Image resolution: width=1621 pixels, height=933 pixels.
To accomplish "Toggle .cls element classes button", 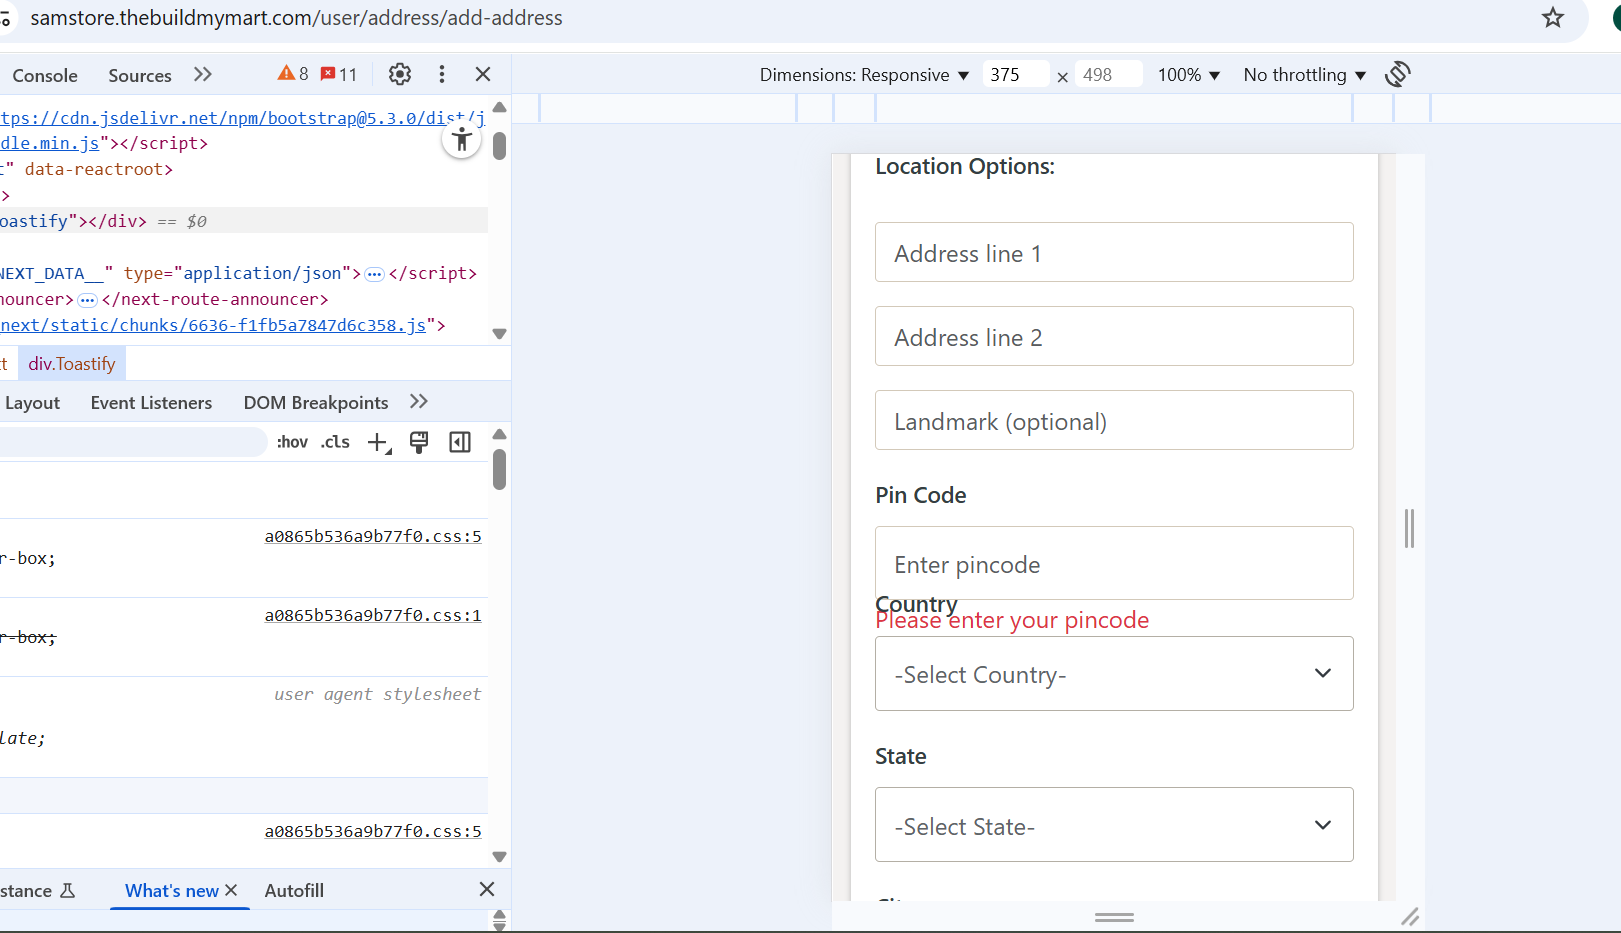I will (335, 442).
